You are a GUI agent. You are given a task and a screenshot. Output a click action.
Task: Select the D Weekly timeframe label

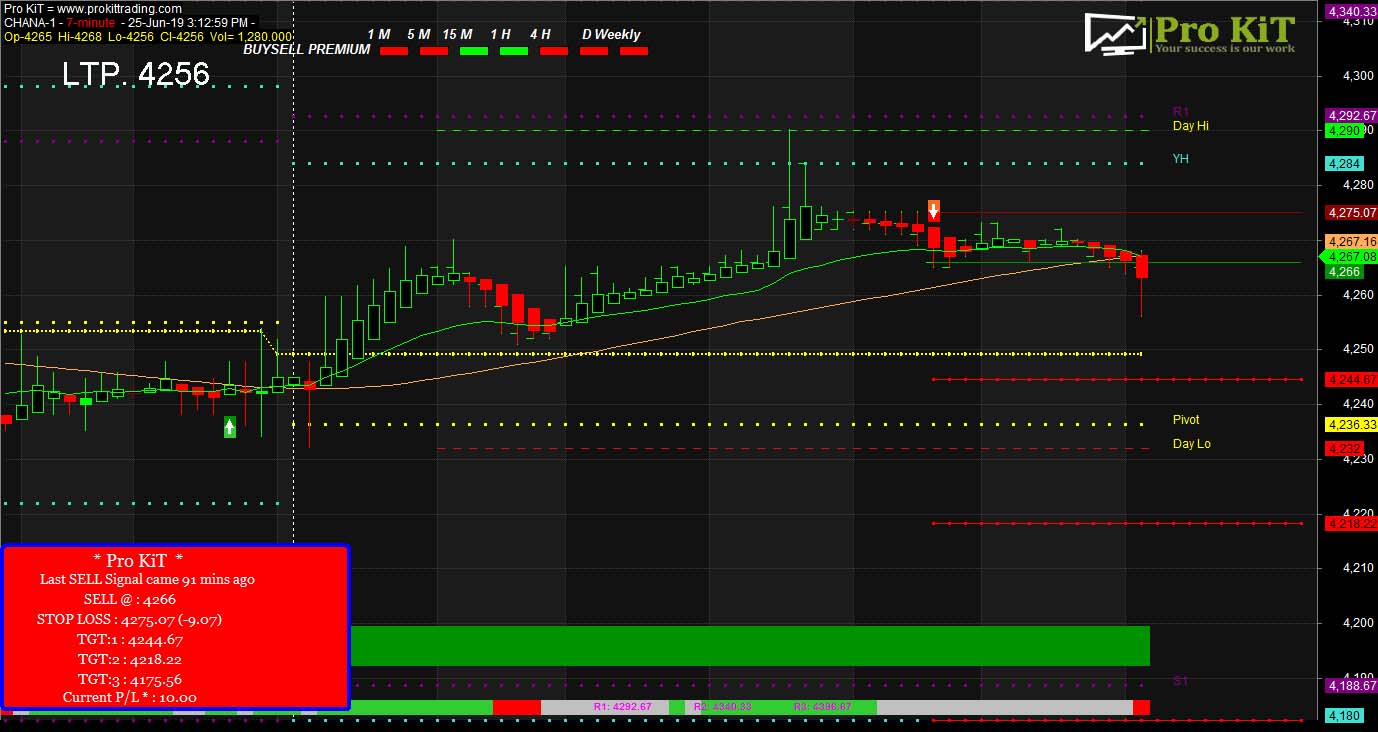pos(611,34)
